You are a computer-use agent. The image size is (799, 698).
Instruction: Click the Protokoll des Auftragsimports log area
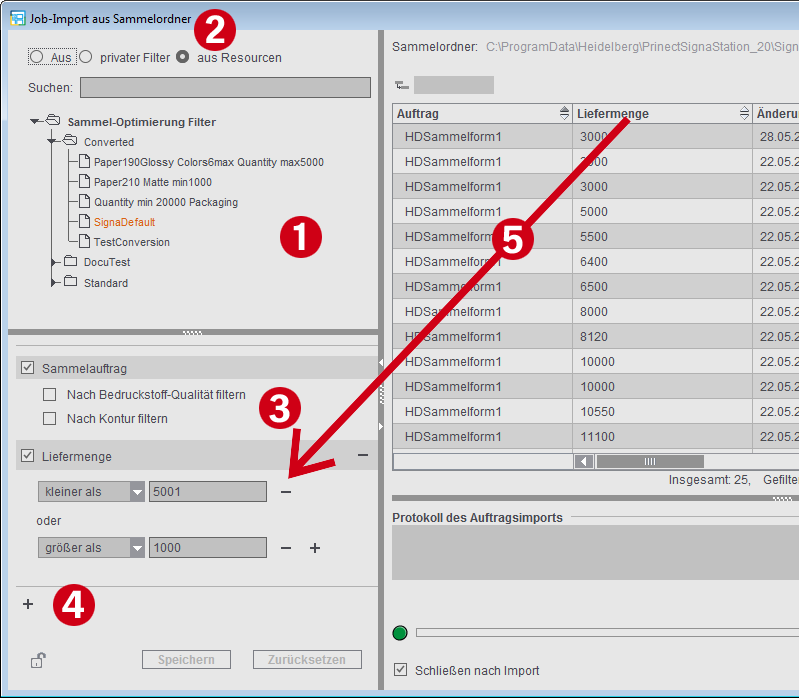tap(595, 553)
